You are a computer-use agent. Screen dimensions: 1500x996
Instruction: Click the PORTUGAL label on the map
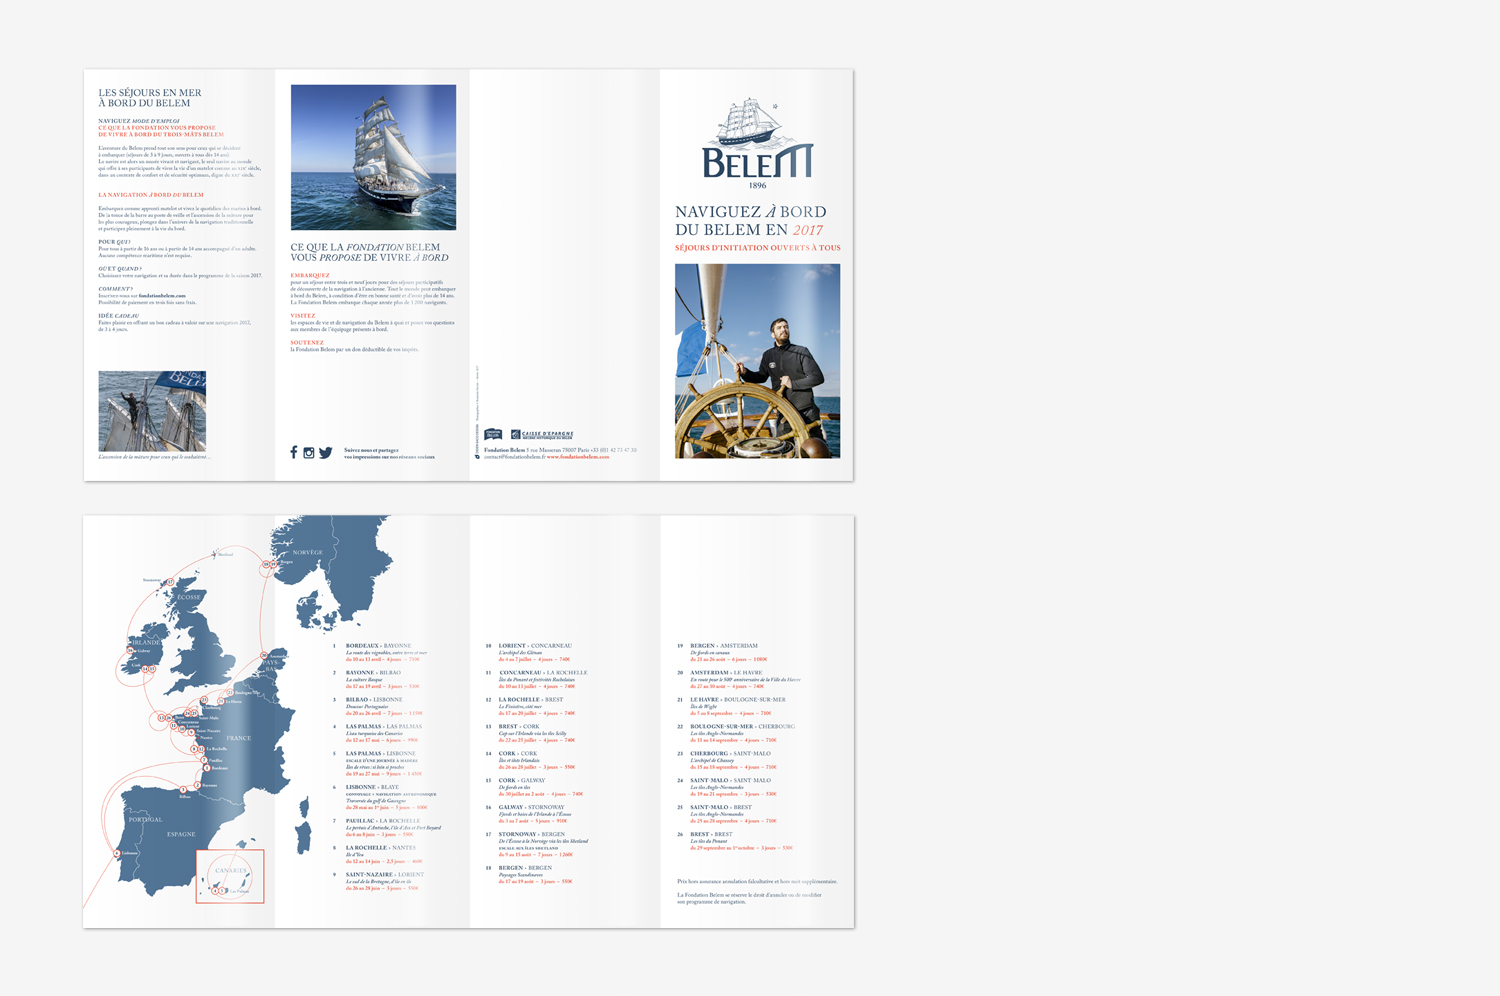click(145, 819)
